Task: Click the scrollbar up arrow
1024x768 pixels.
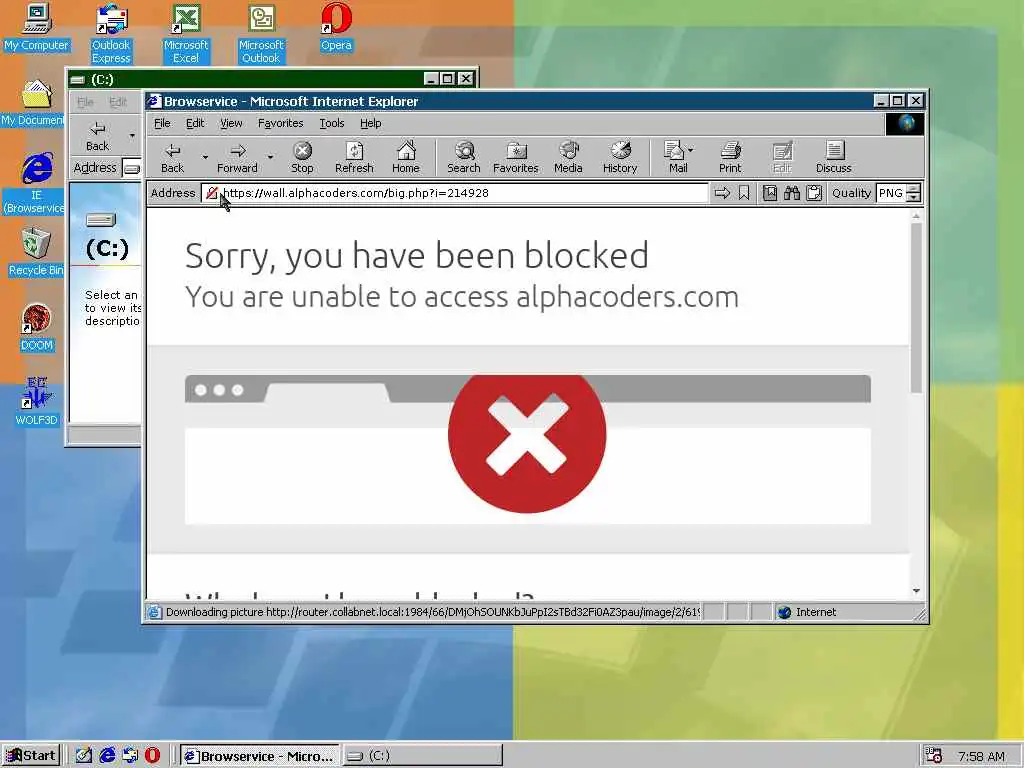Action: [916, 216]
